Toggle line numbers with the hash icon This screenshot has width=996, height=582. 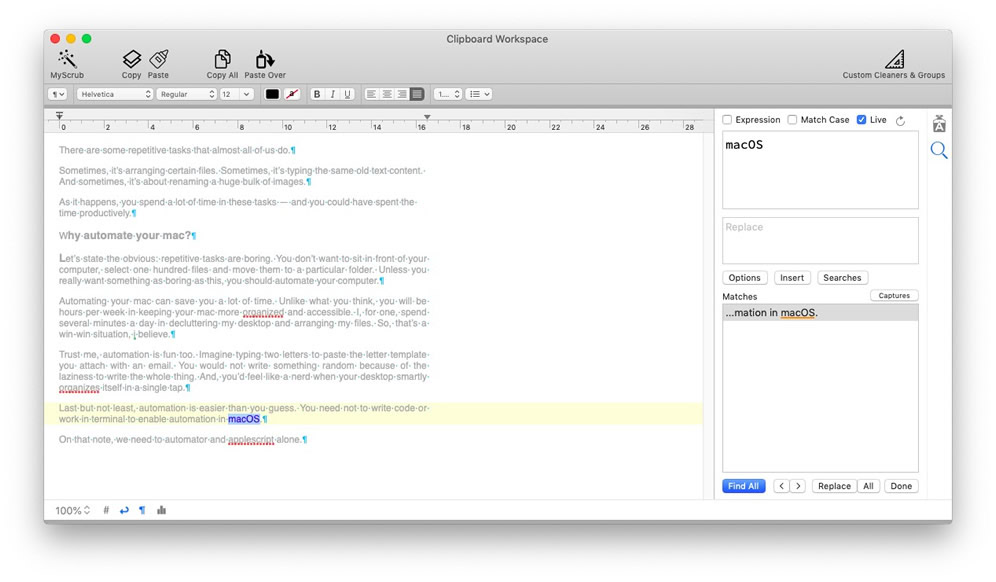point(106,510)
